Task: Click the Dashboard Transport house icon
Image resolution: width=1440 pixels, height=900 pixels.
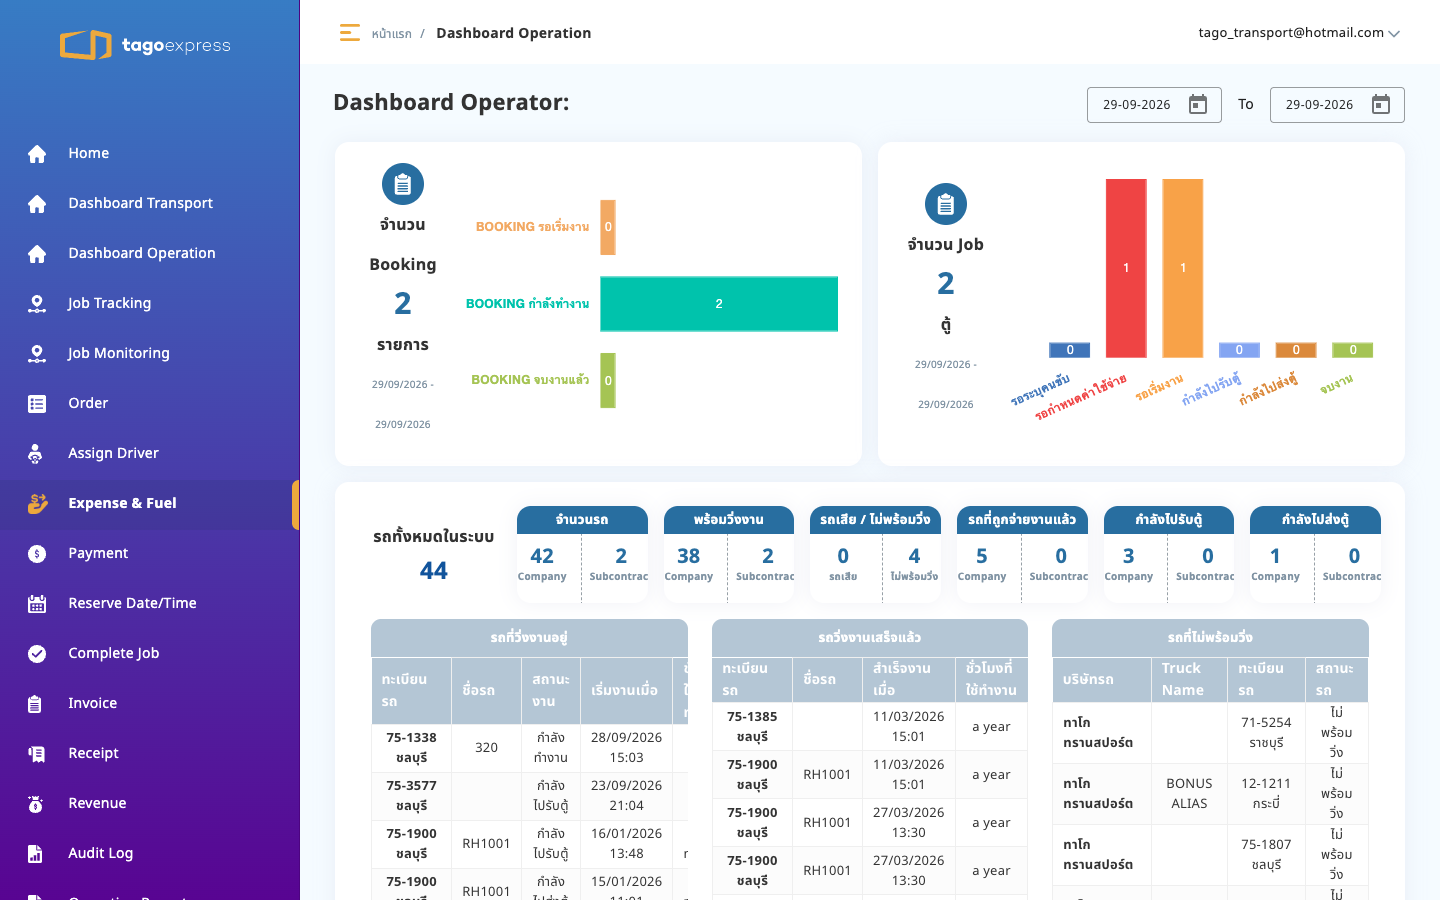Action: point(37,203)
